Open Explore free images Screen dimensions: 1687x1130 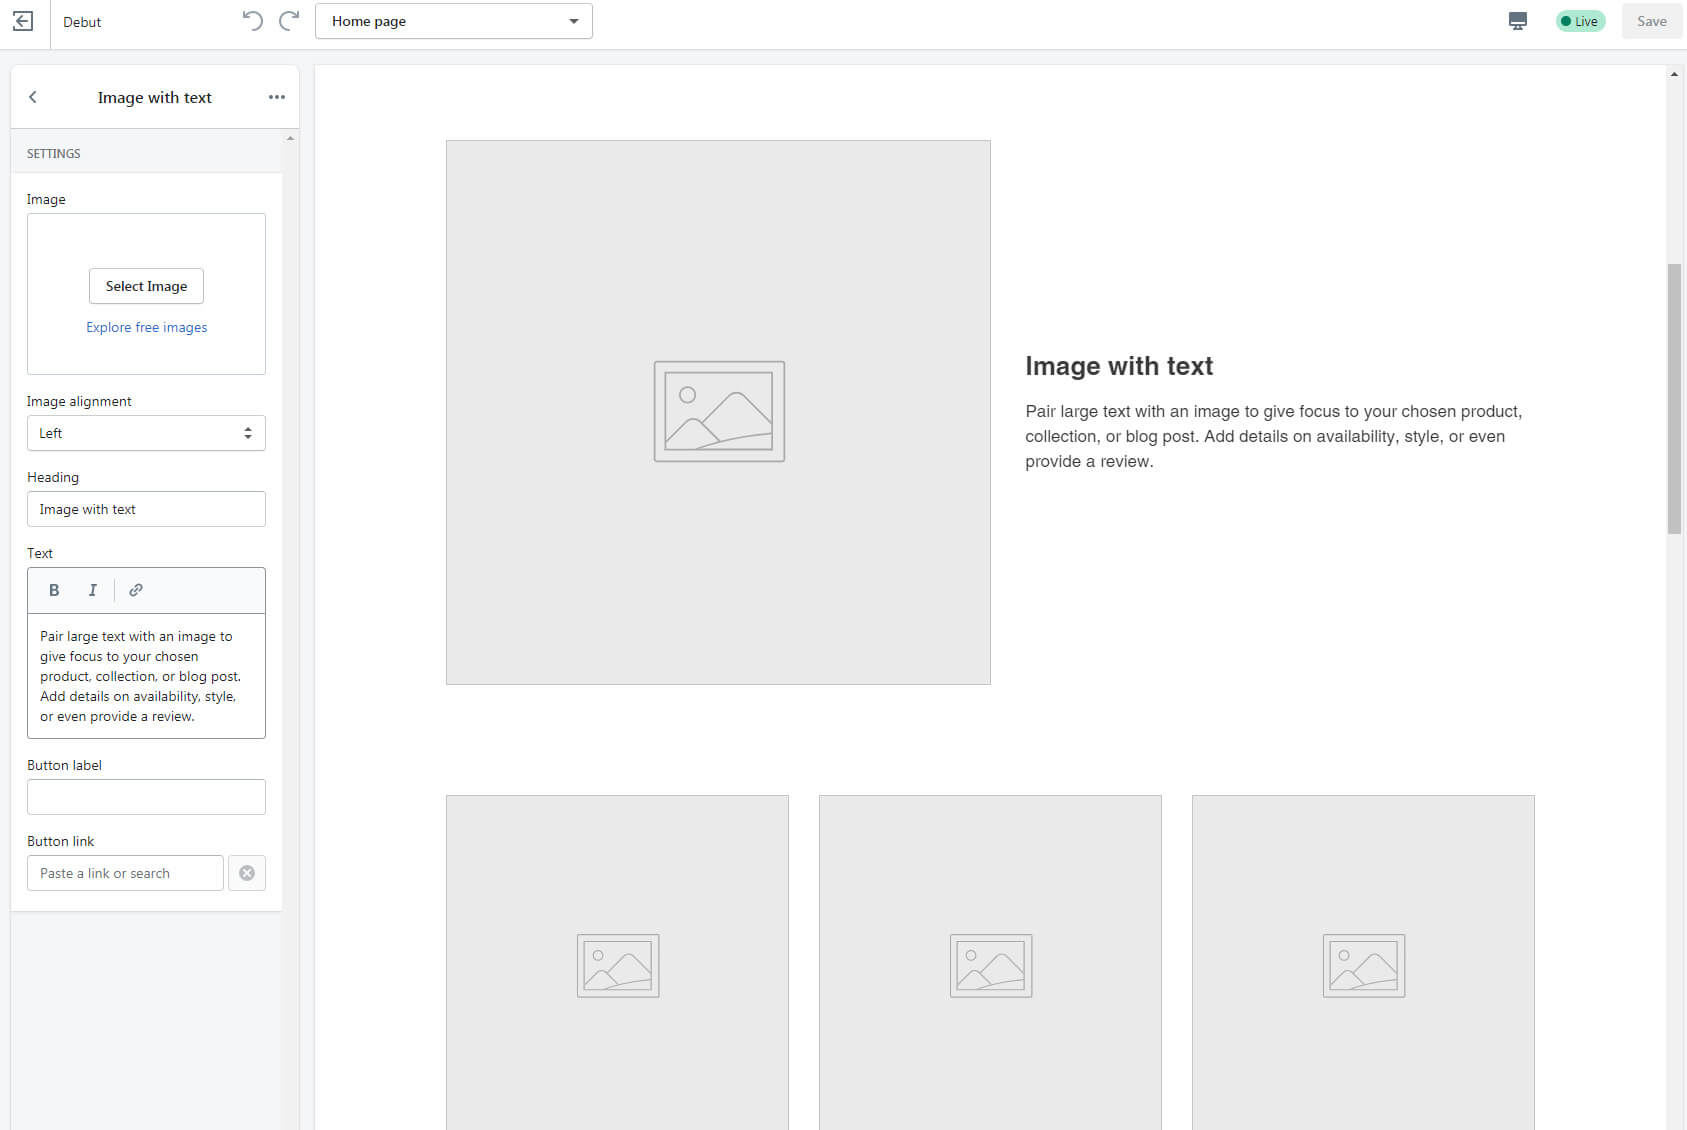tap(146, 327)
